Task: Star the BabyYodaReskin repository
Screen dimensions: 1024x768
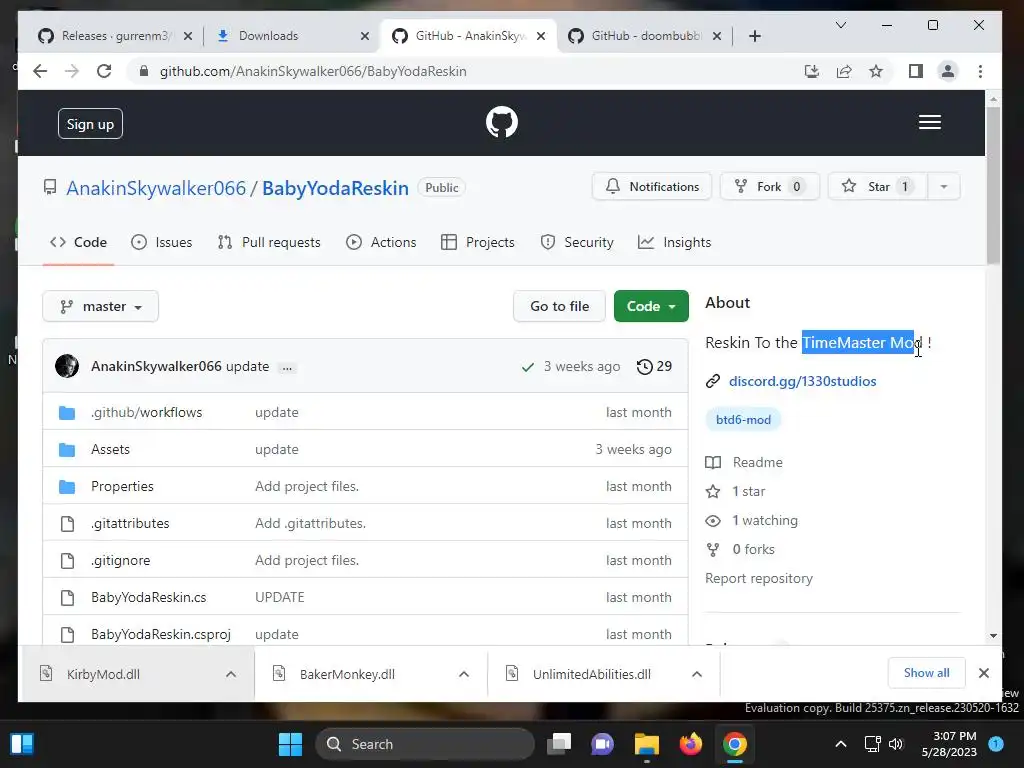Action: coord(877,187)
